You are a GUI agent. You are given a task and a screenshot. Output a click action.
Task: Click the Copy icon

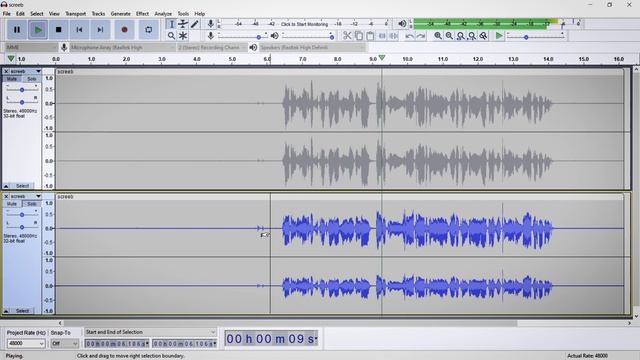[x=358, y=36]
